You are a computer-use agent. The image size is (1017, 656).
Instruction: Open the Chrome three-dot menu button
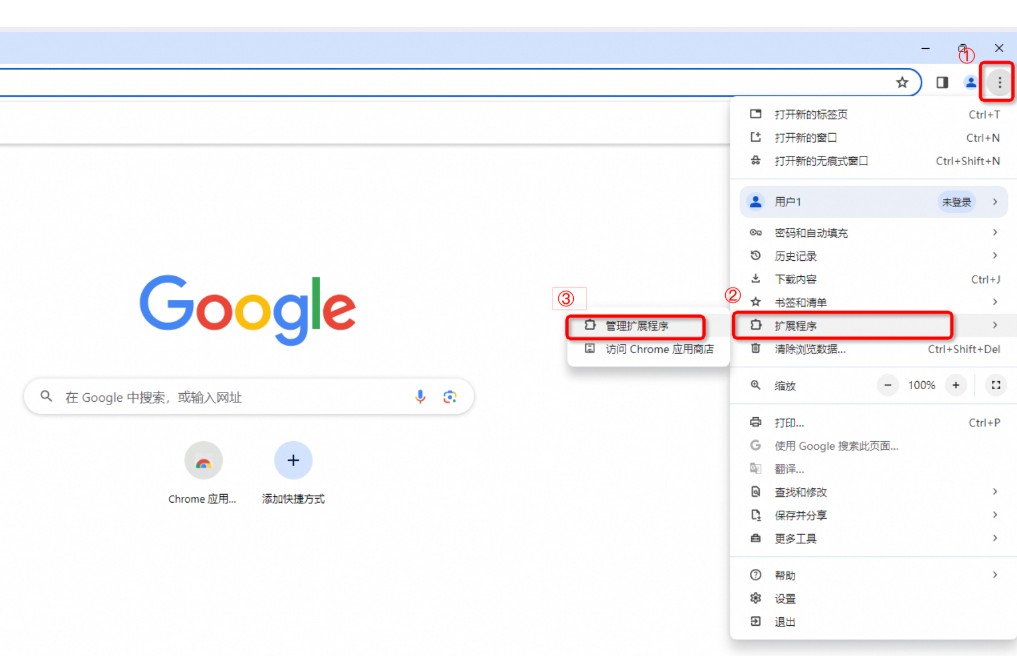(999, 82)
